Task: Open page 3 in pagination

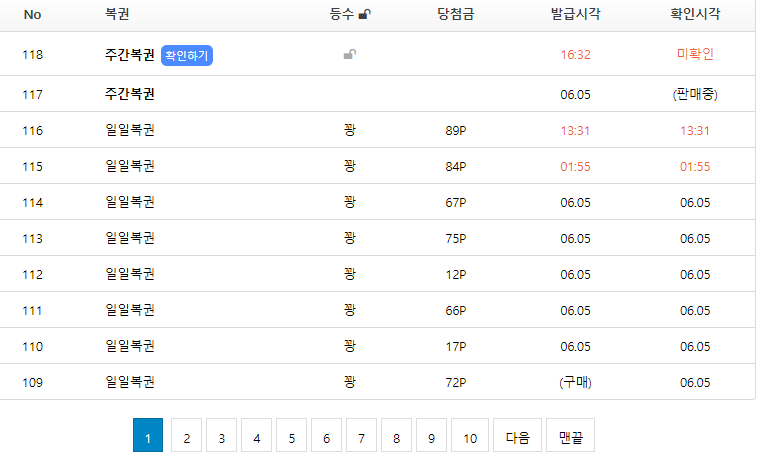Action: click(222, 435)
